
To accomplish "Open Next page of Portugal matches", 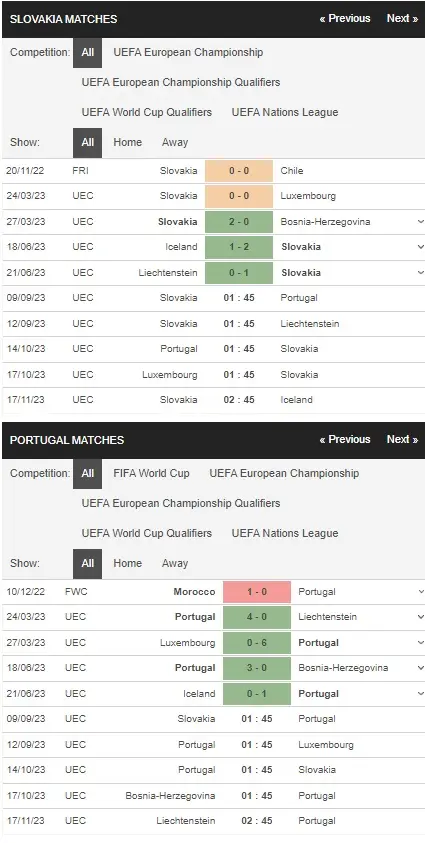I will pos(402,439).
